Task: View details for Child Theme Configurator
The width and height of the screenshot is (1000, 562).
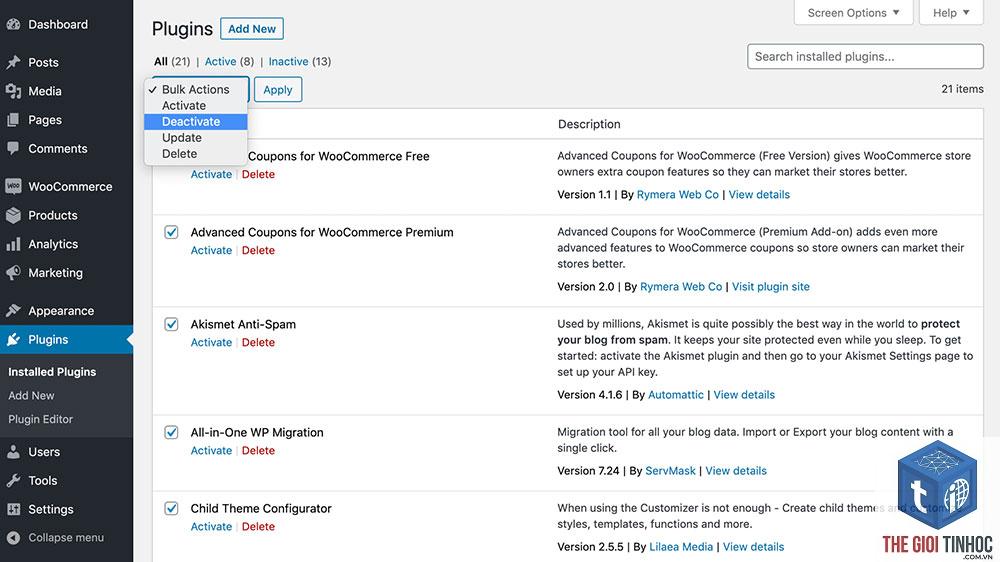Action: coord(753,547)
